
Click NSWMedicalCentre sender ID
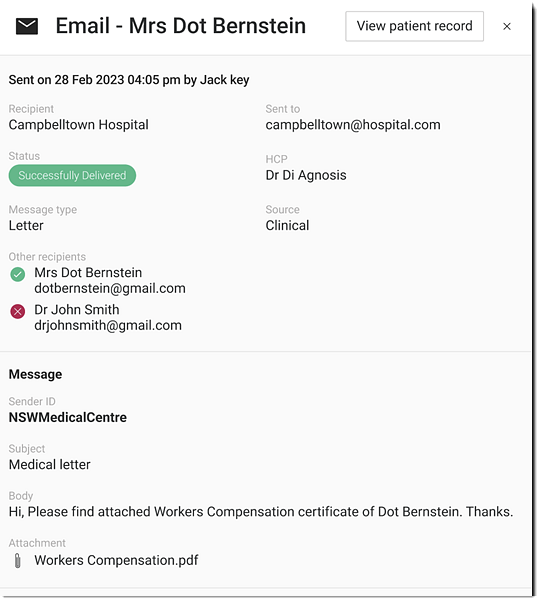(x=67, y=417)
